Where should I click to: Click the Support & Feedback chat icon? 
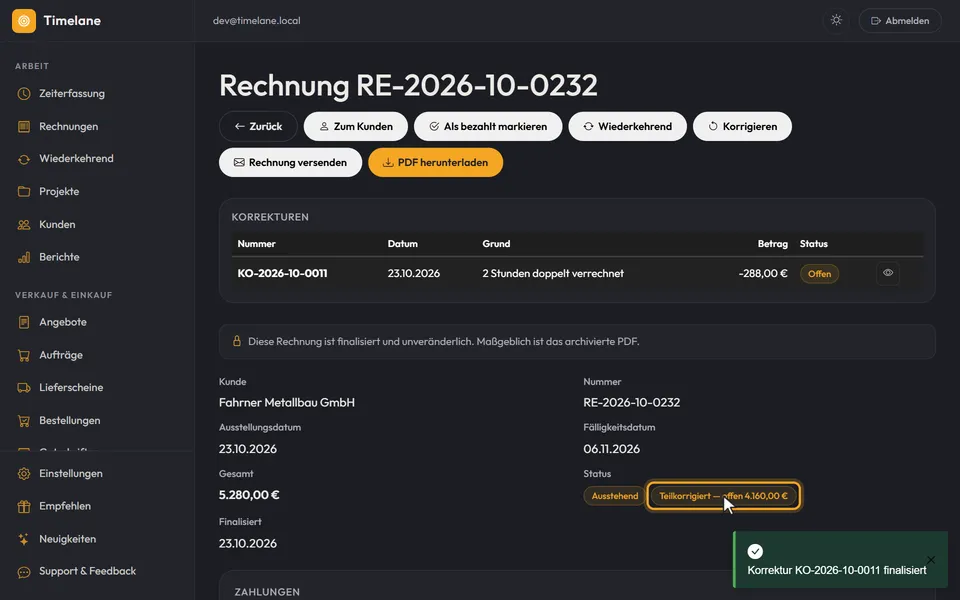click(x=24, y=572)
